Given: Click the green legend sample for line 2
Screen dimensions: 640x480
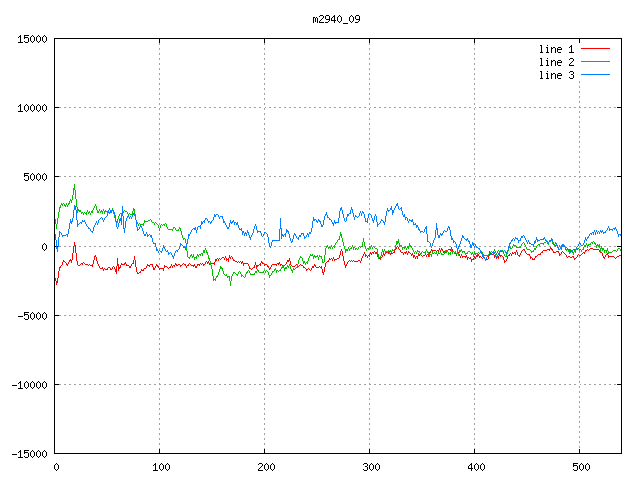Looking at the screenshot, I should 595,62.
